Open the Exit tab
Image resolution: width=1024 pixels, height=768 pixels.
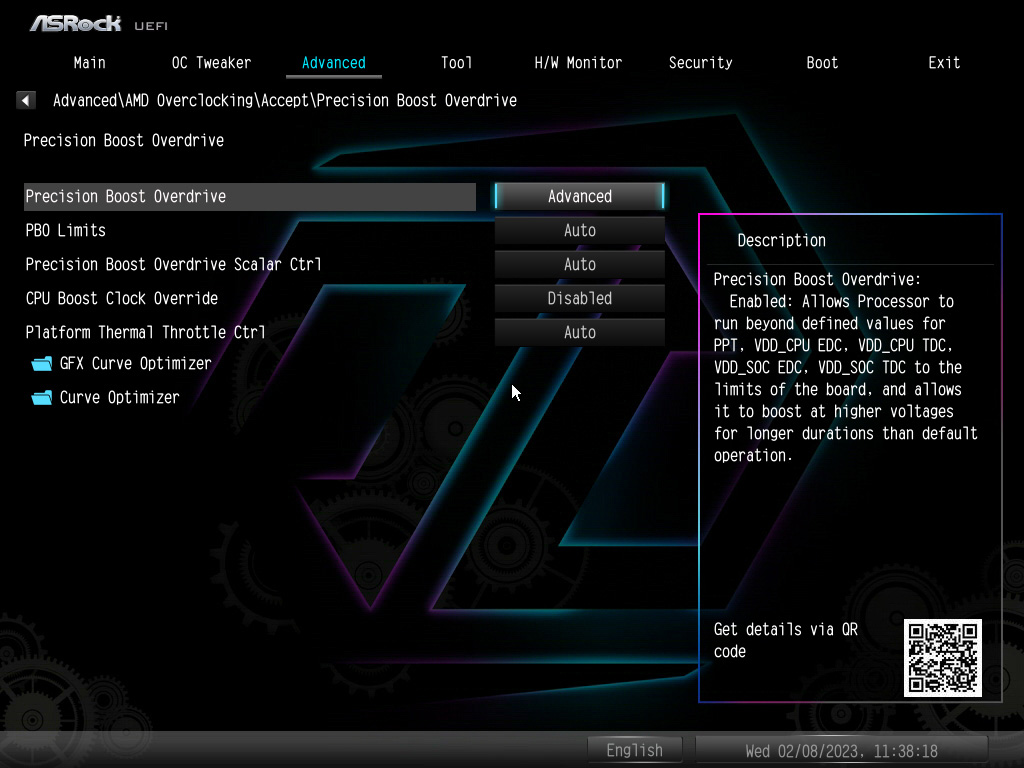pos(944,63)
